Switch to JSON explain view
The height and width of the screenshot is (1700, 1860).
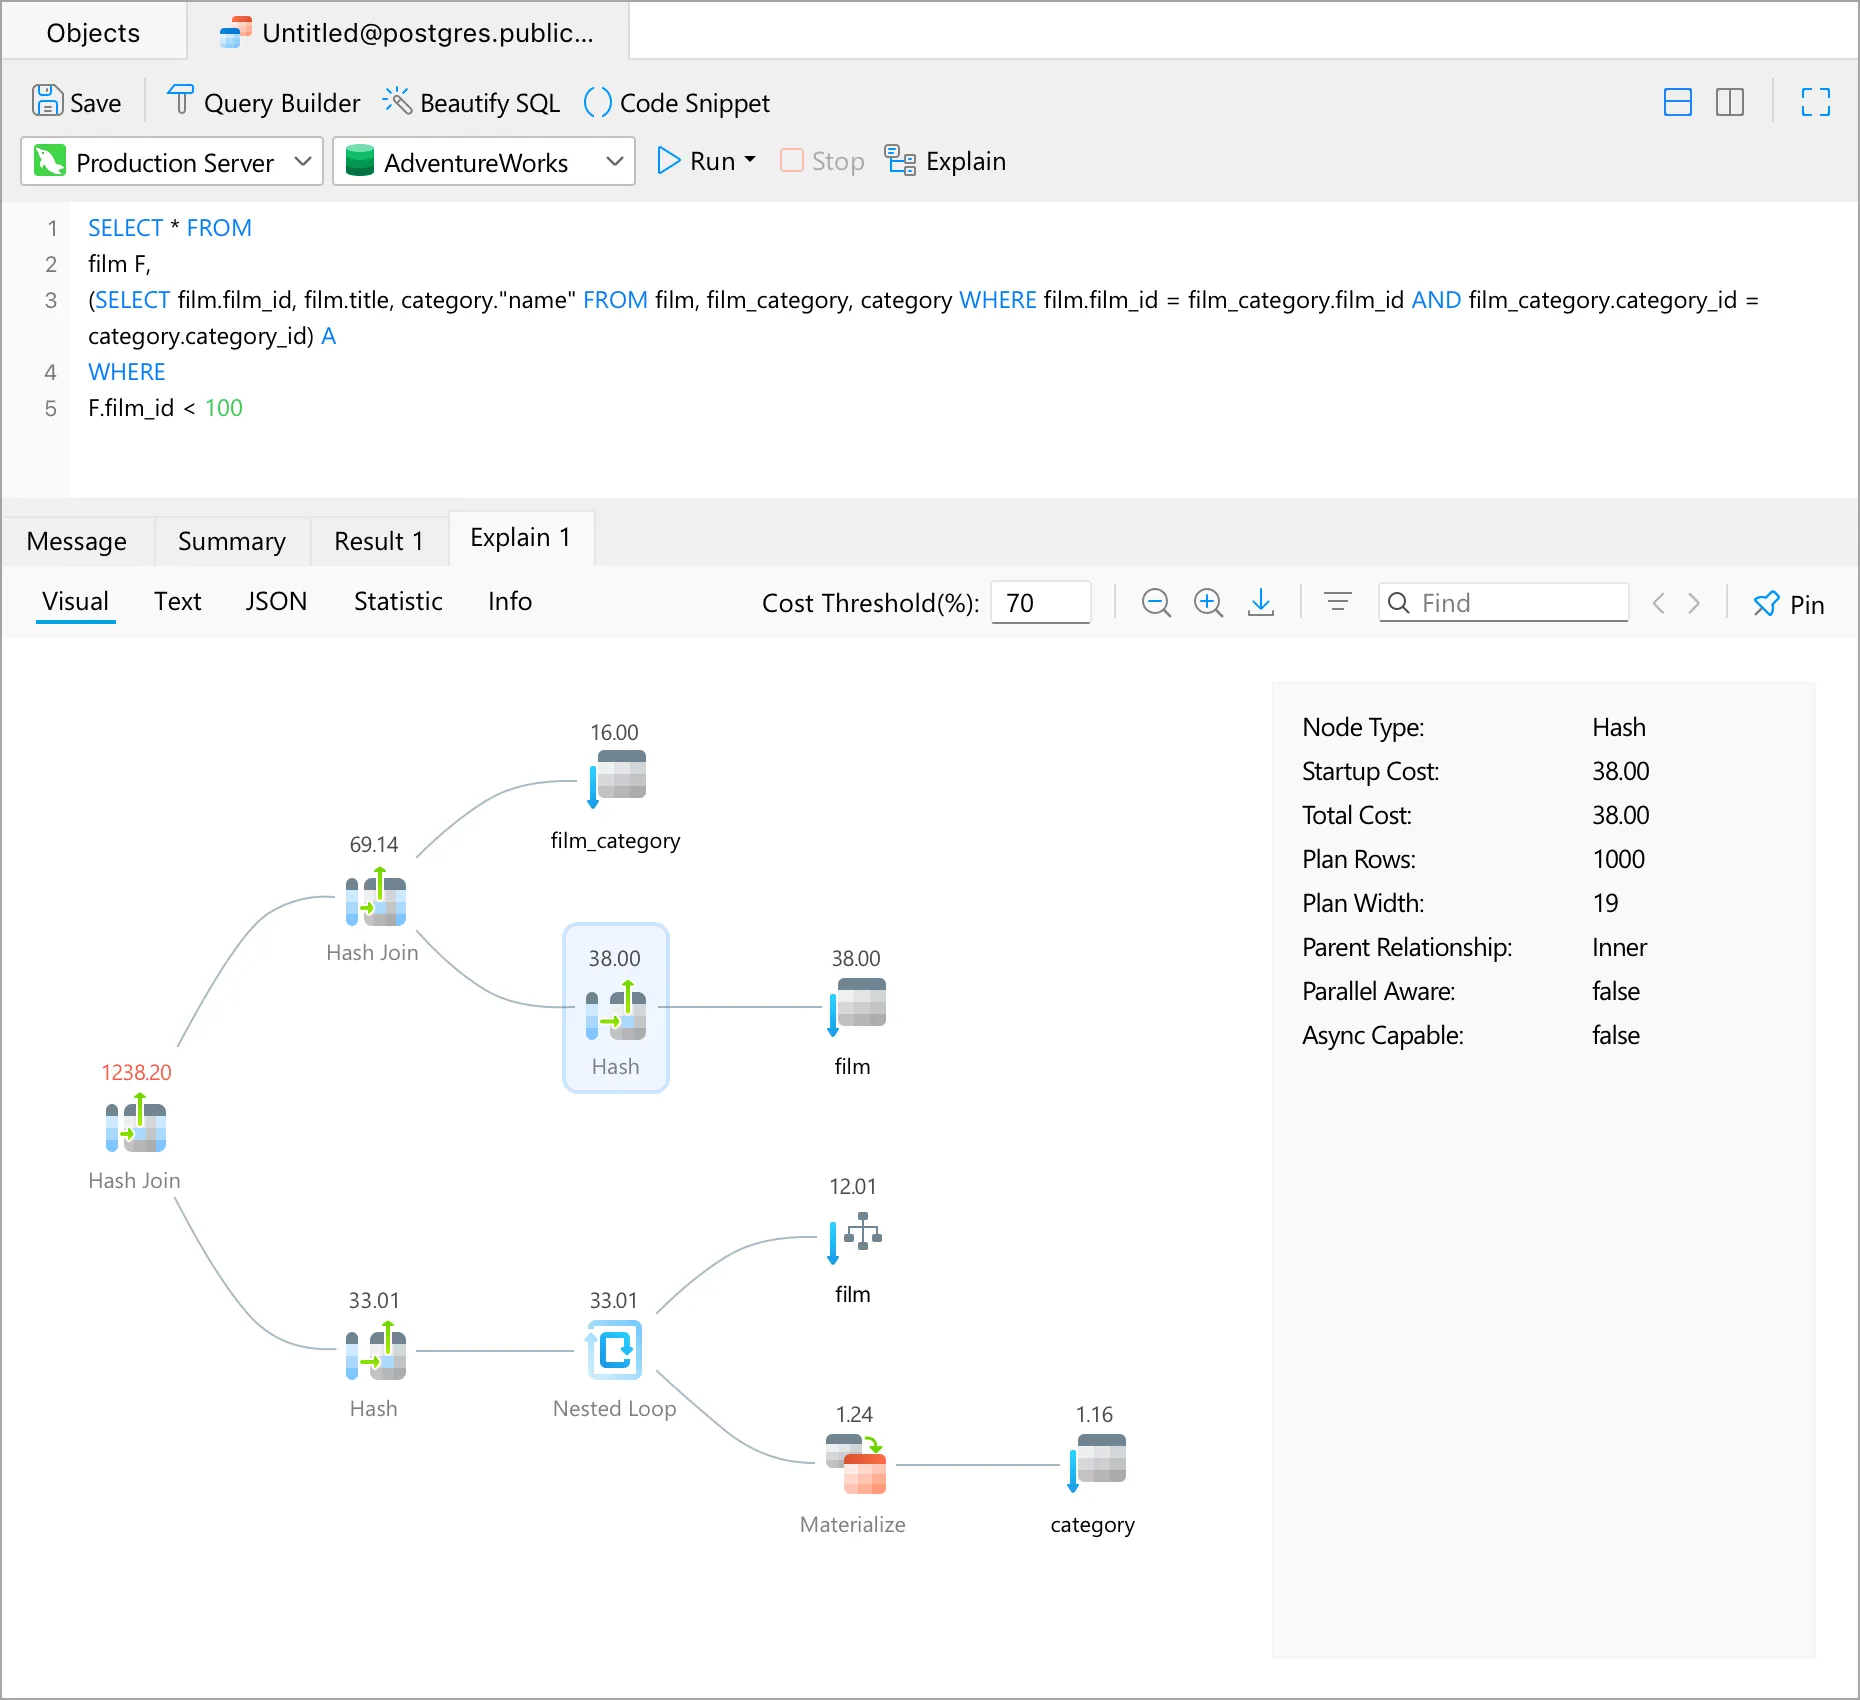[276, 602]
